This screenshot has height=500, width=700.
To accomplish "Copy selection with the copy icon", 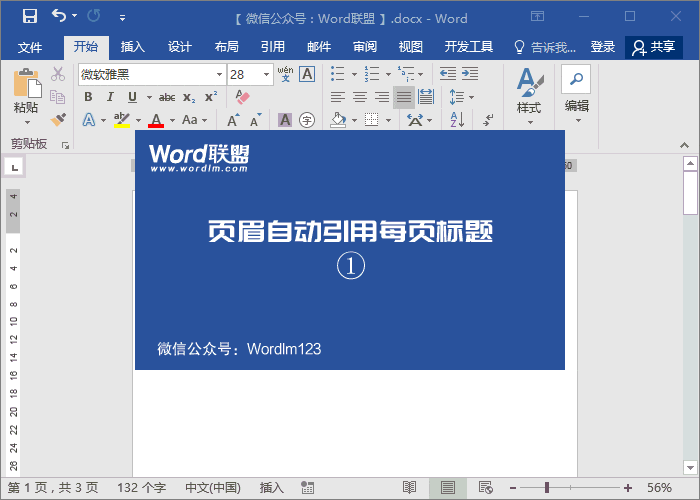I will click(x=58, y=97).
